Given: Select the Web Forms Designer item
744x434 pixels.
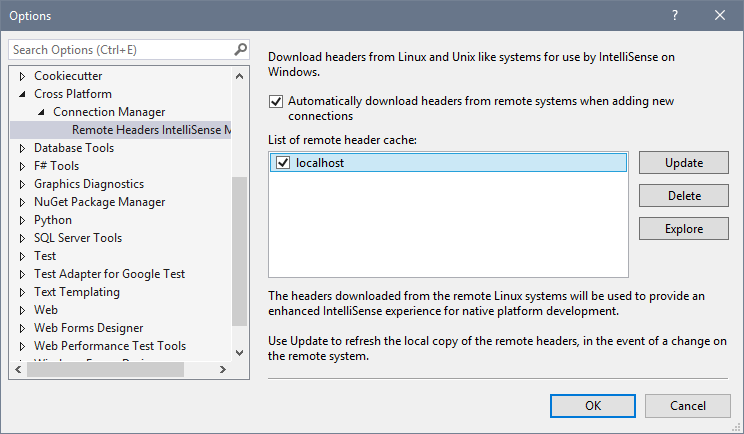Looking at the screenshot, I should (x=88, y=328).
